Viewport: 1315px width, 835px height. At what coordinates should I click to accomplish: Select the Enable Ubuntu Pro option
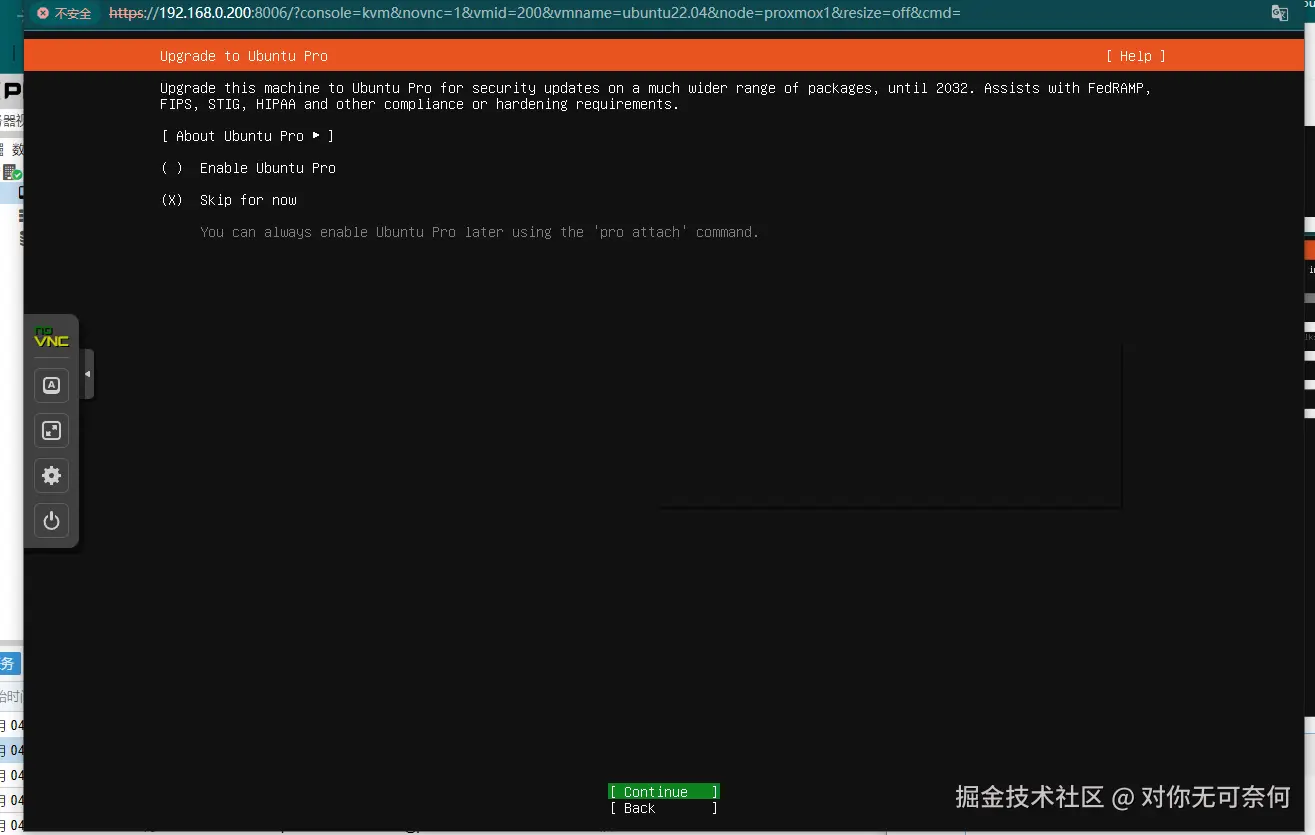248,168
